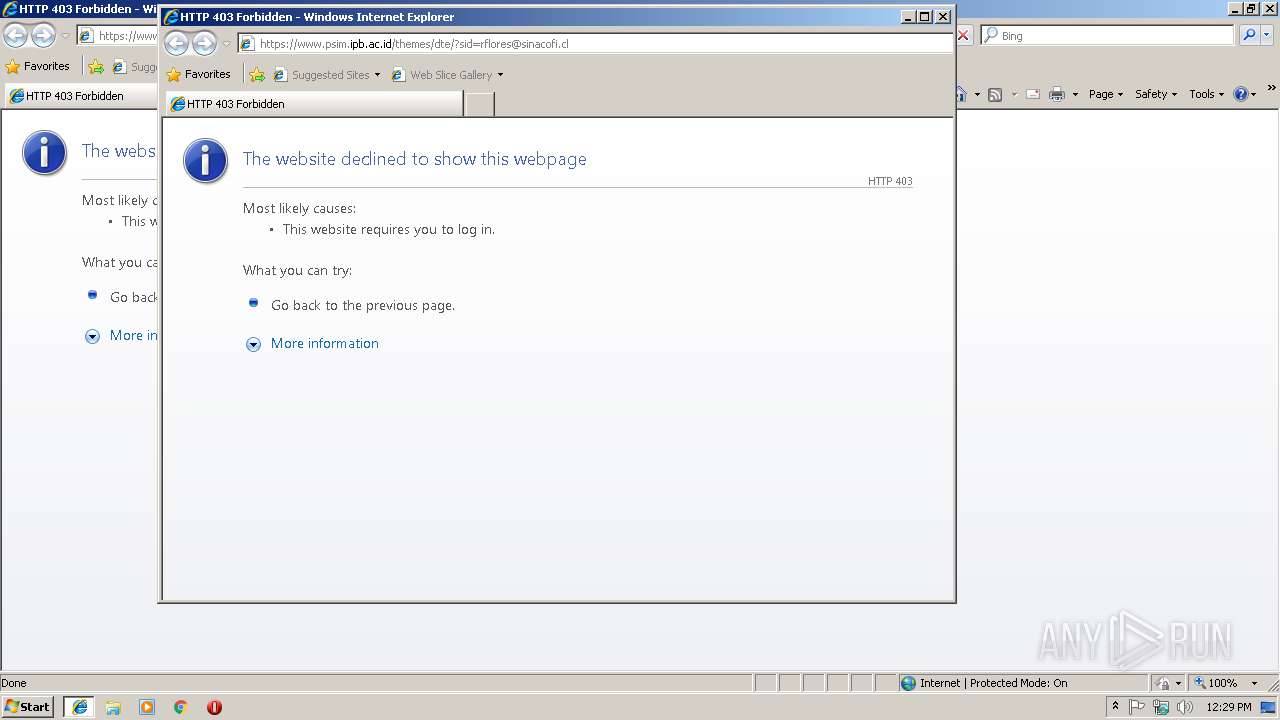Open search provider dropdown arrow
The width and height of the screenshot is (1280, 720).
[x=1268, y=35]
